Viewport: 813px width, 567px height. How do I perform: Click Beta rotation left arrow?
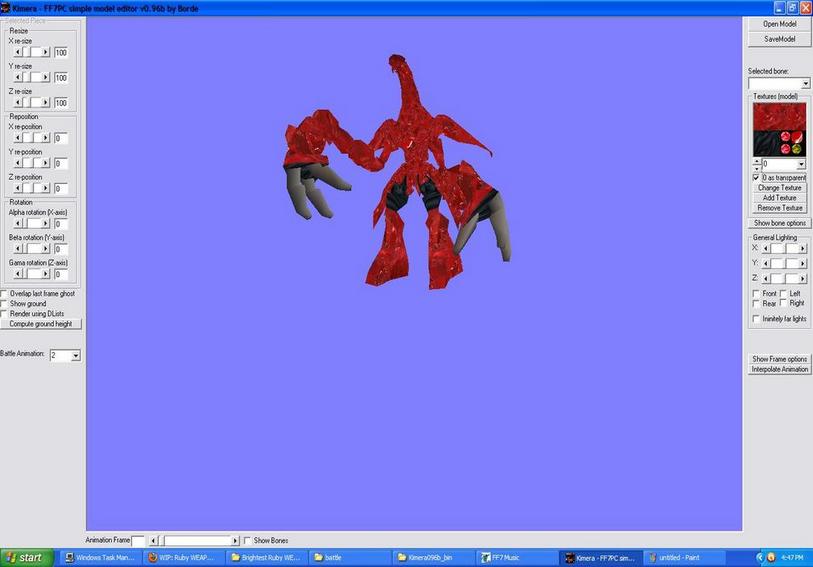[18, 249]
